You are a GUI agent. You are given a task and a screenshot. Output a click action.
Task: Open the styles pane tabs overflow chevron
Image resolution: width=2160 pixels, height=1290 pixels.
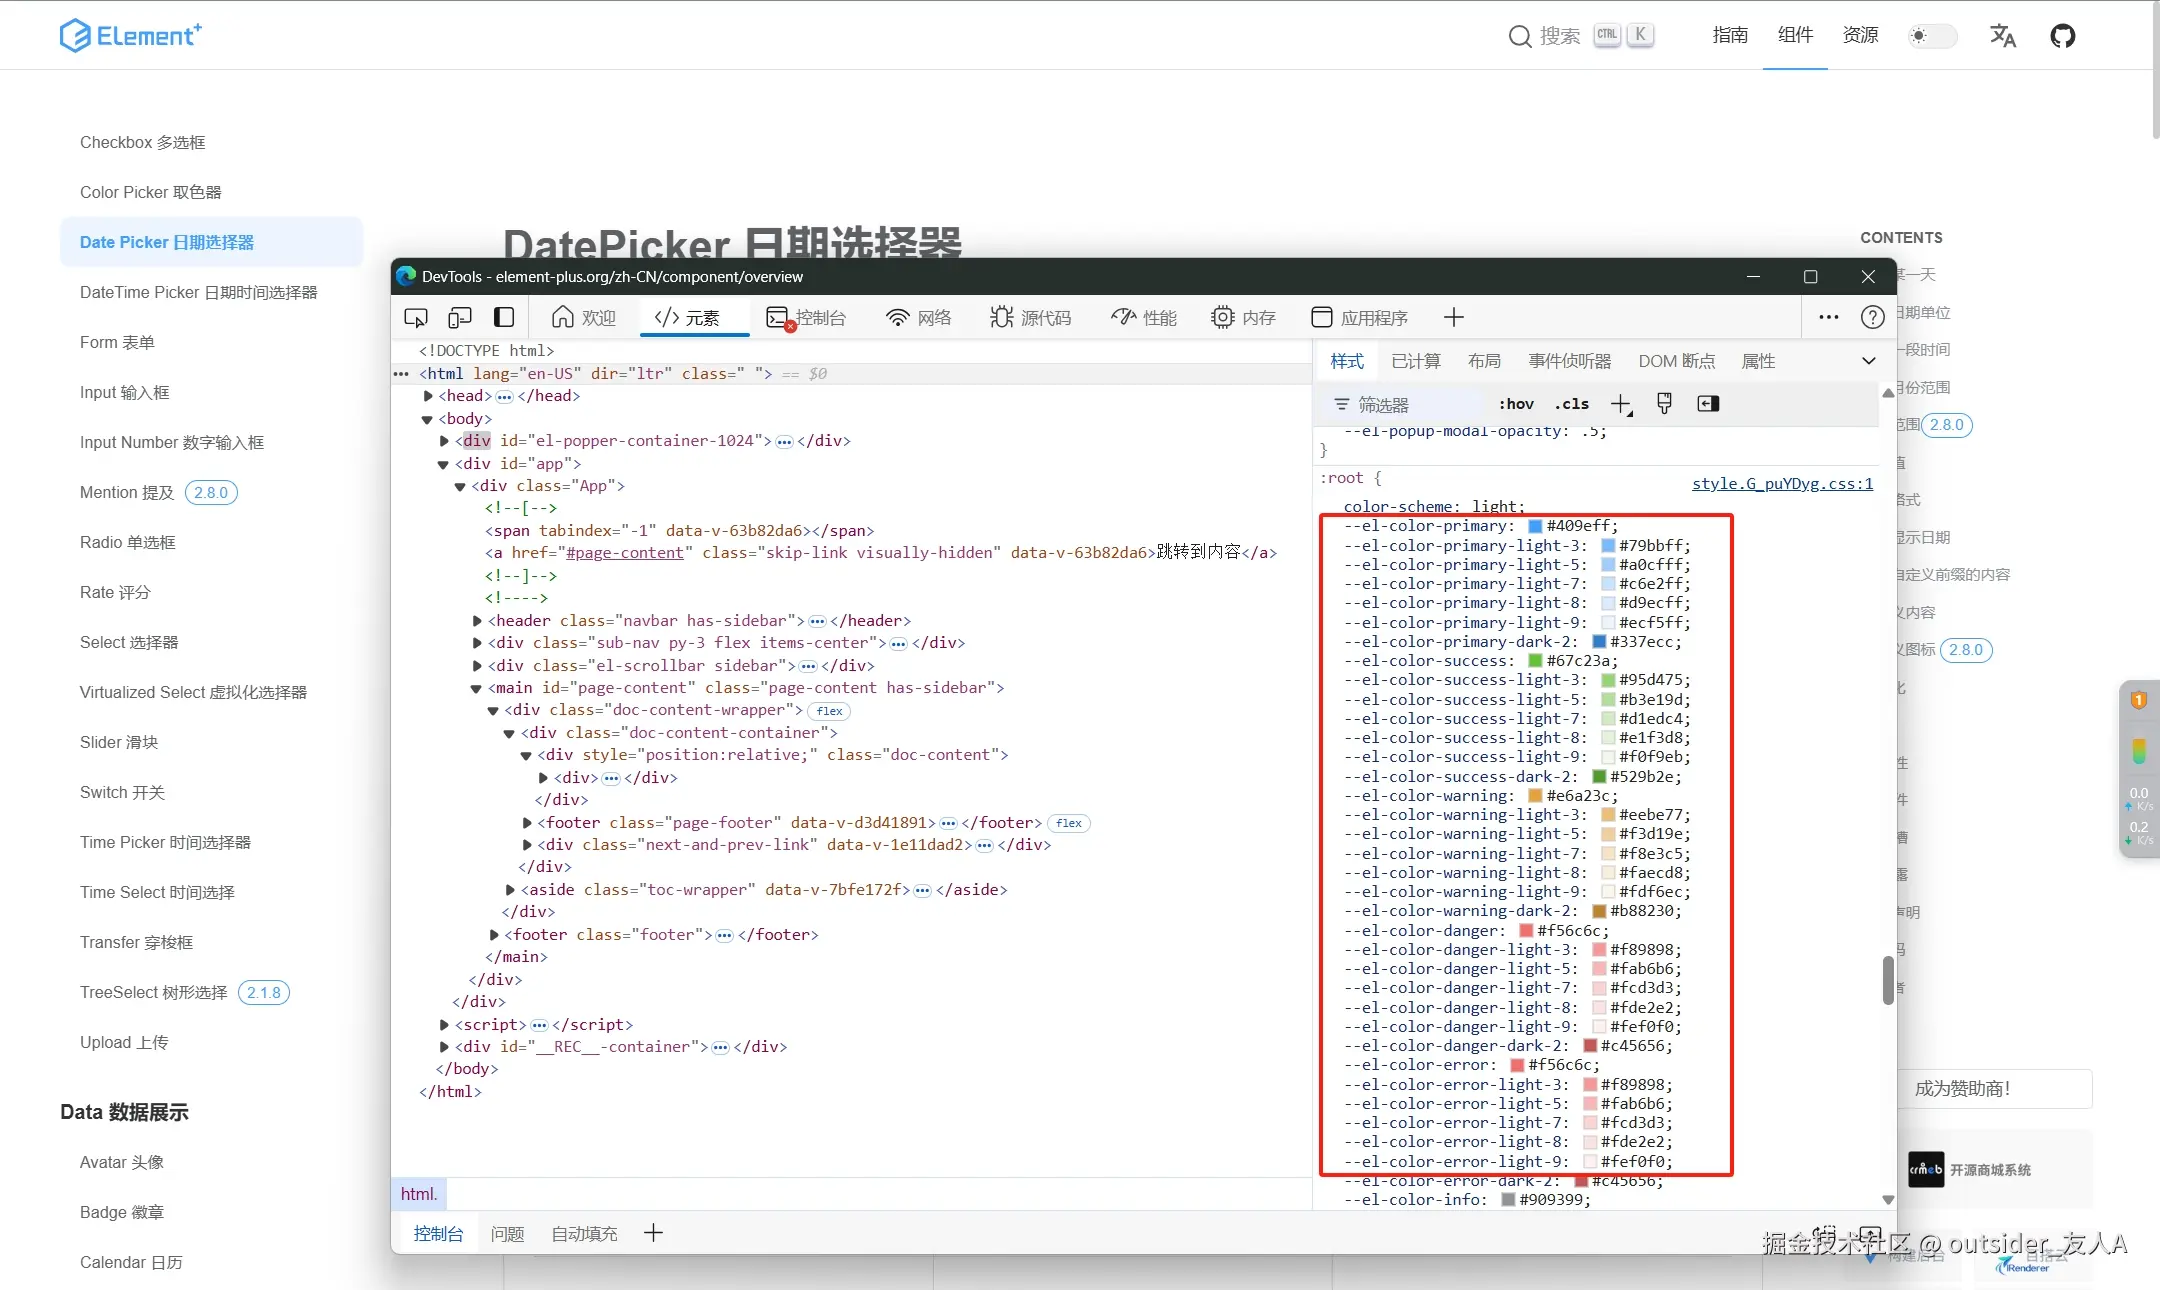pos(1868,361)
